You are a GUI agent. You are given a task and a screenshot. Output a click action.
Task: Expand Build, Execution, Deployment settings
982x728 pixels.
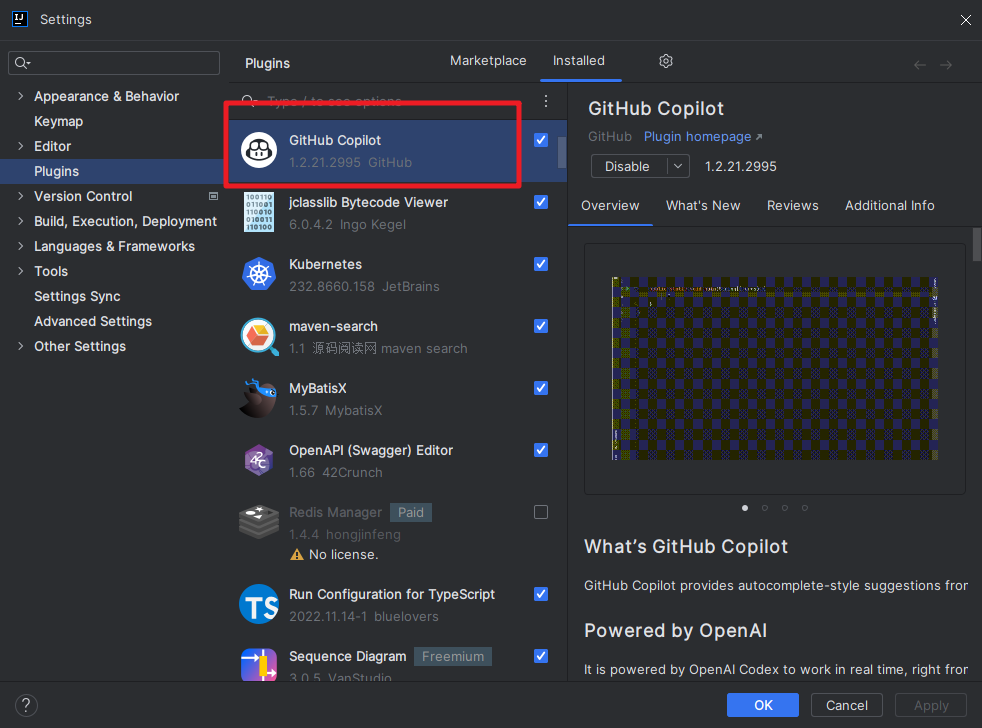21,221
